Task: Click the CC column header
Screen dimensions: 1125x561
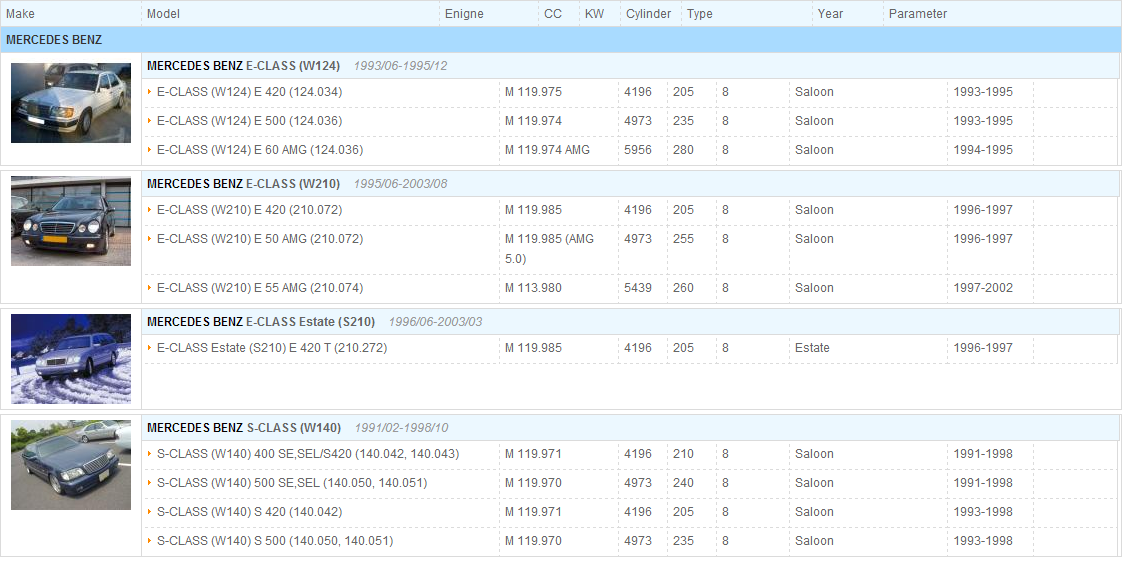Action: (552, 14)
